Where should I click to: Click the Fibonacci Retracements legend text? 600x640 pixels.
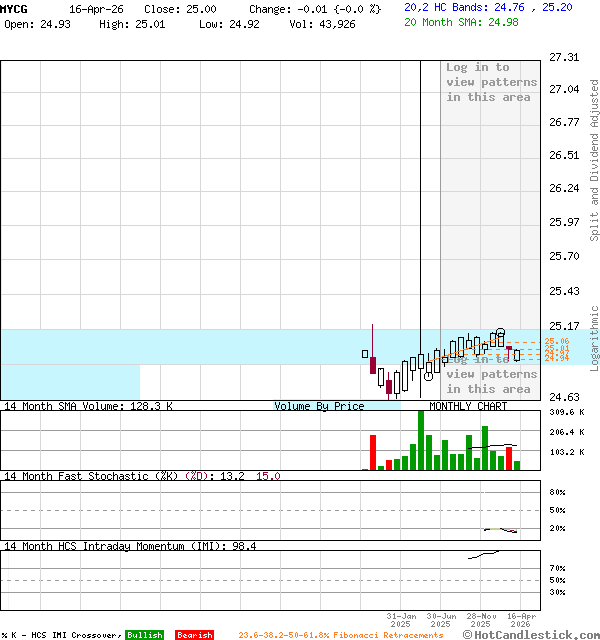[x=340, y=635]
